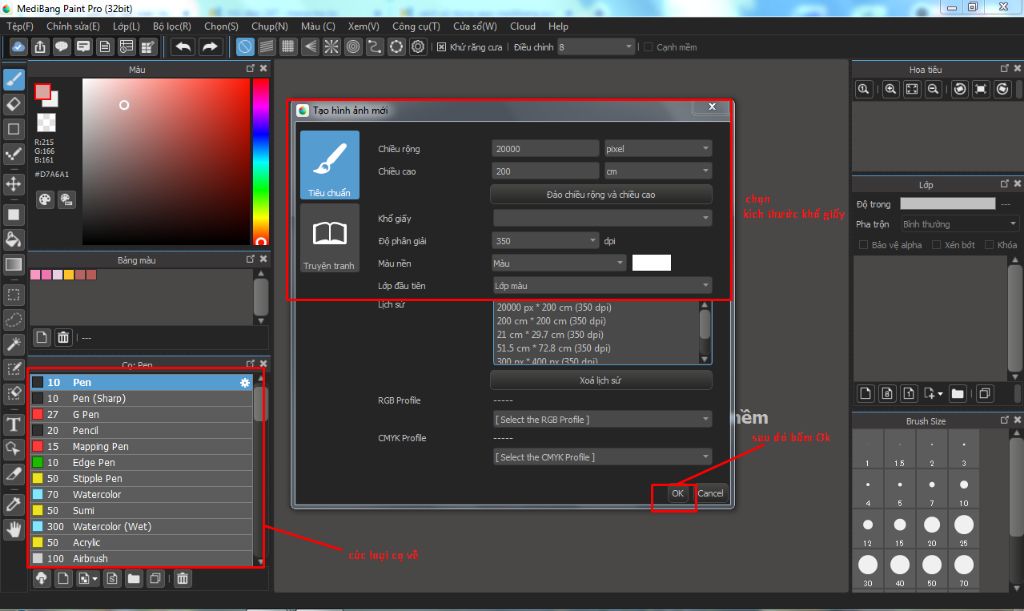Select Tiêu chuẩn canvas type

330,164
